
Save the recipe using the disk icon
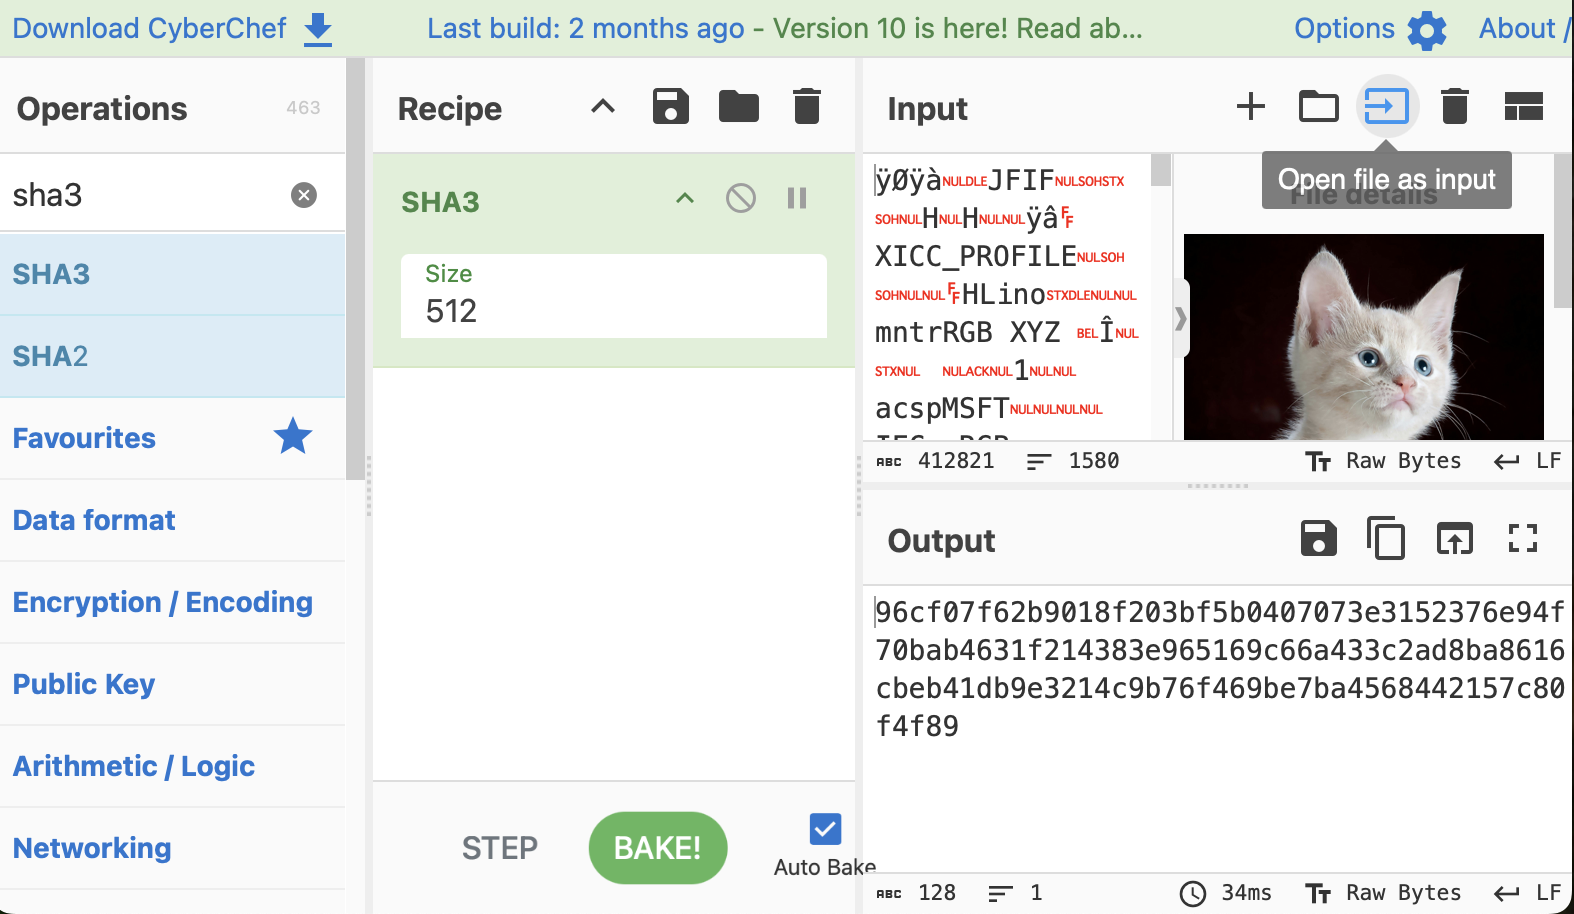point(670,106)
